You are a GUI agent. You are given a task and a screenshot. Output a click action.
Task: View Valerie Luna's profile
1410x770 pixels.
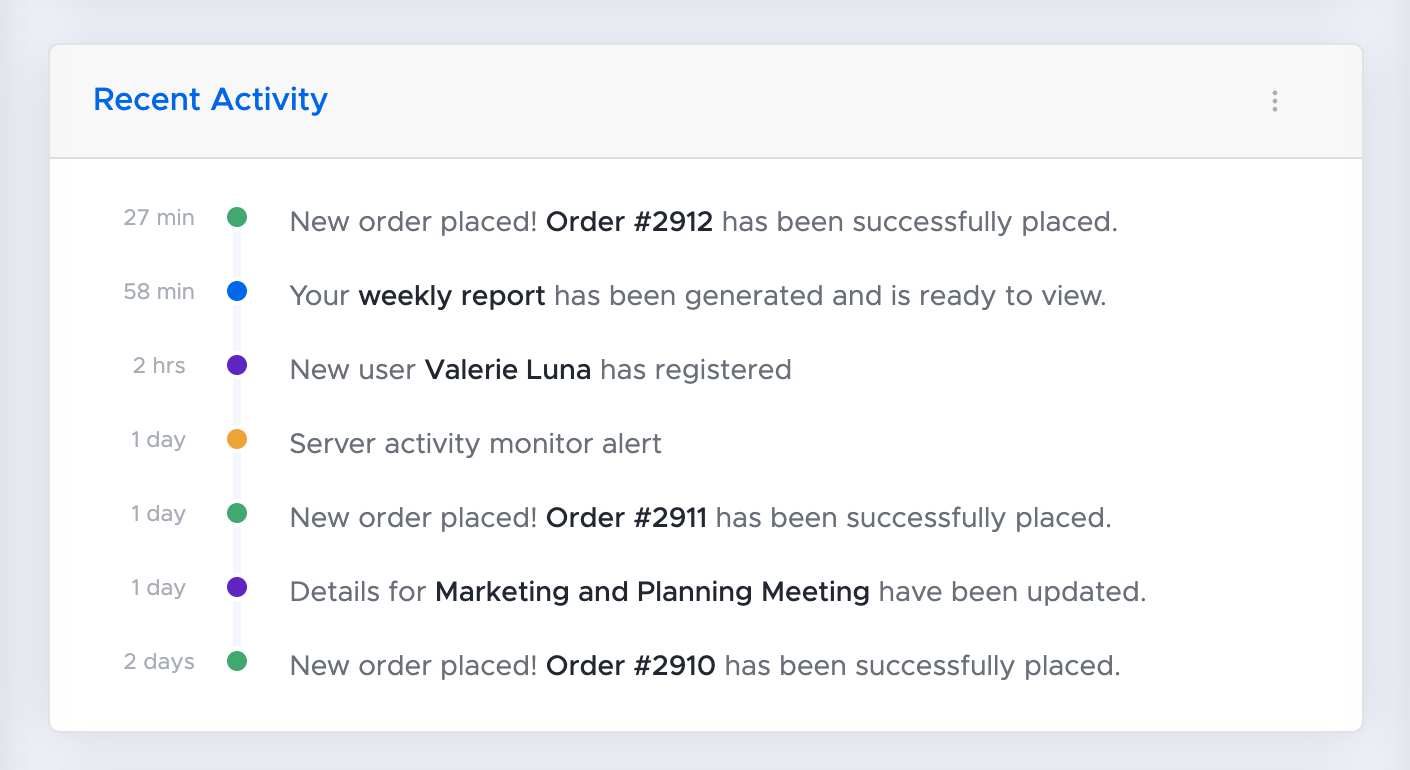pos(508,369)
